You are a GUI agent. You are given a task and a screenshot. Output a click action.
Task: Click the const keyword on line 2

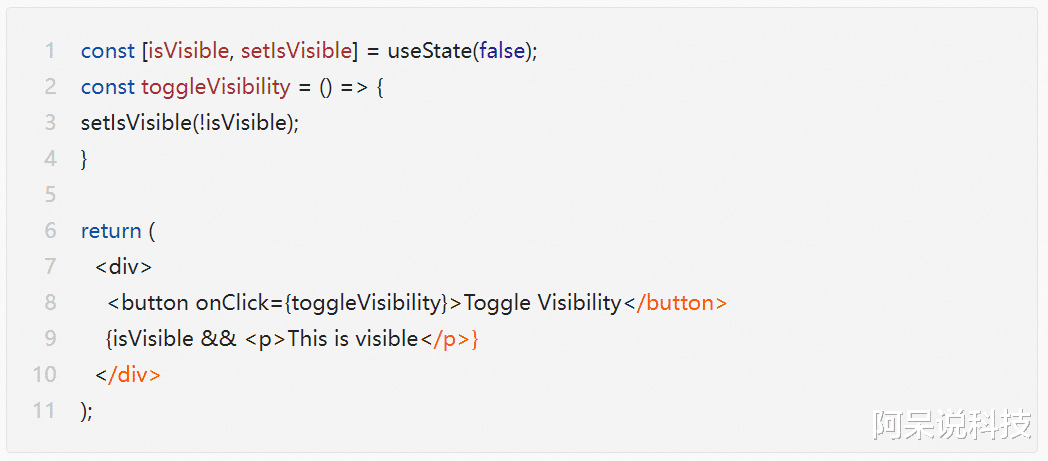[108, 88]
